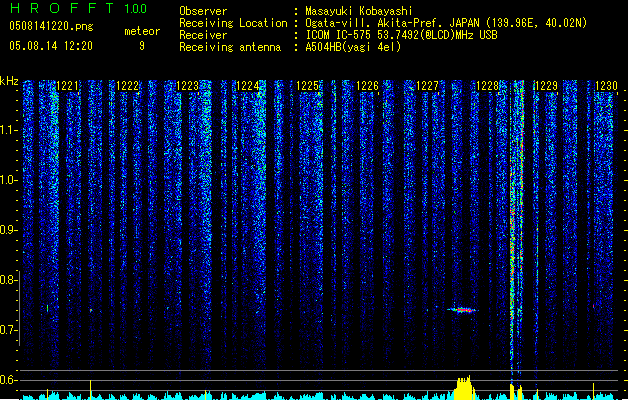
Task: Click the 1225 time marker
Action: point(307,86)
